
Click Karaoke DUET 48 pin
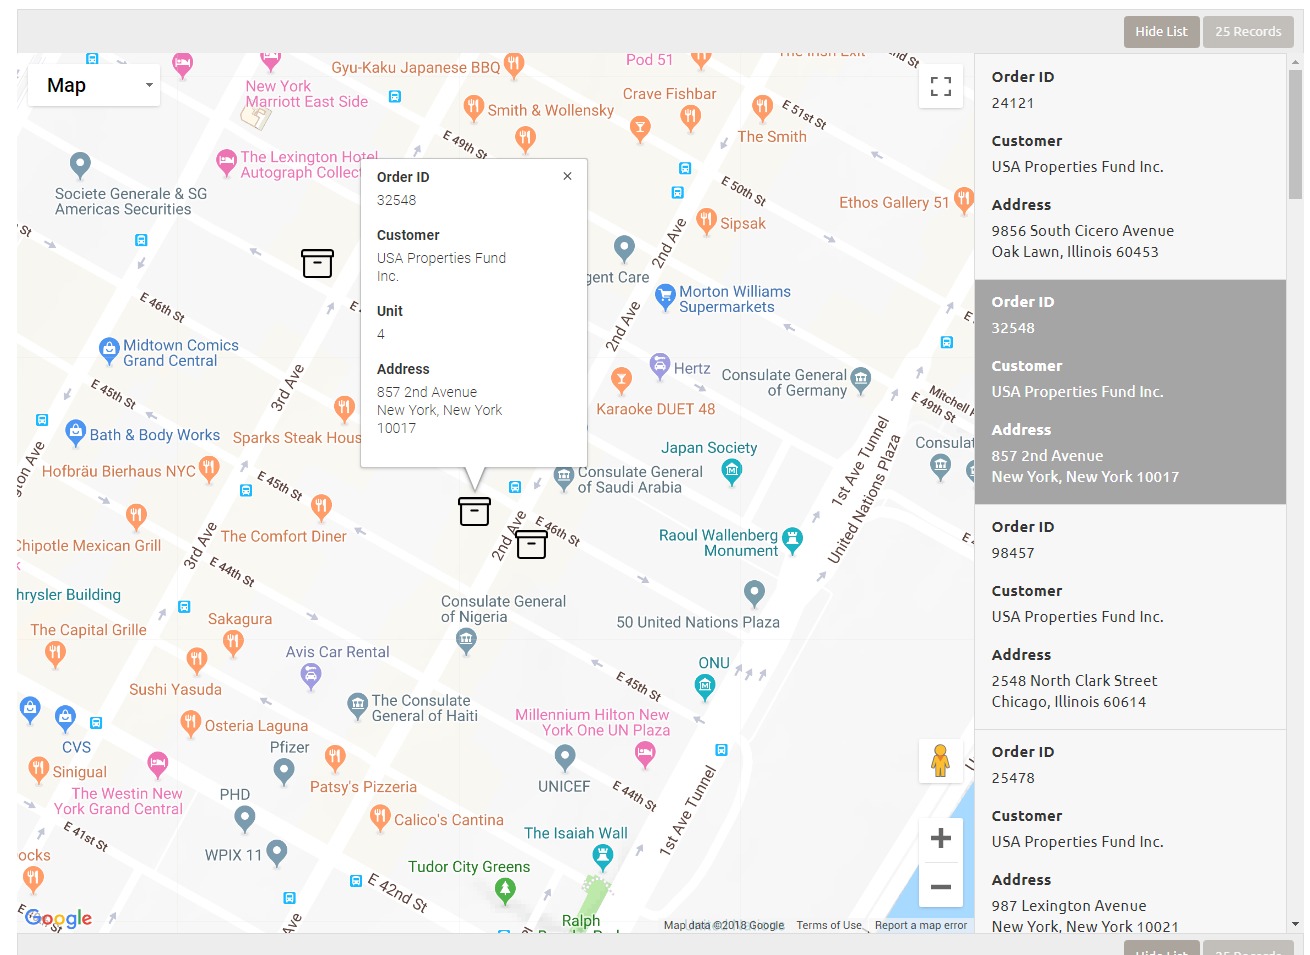coord(621,380)
